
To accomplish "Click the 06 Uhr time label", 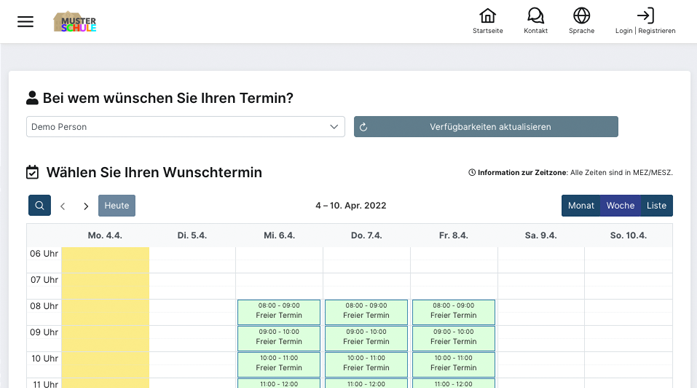I will (44, 254).
